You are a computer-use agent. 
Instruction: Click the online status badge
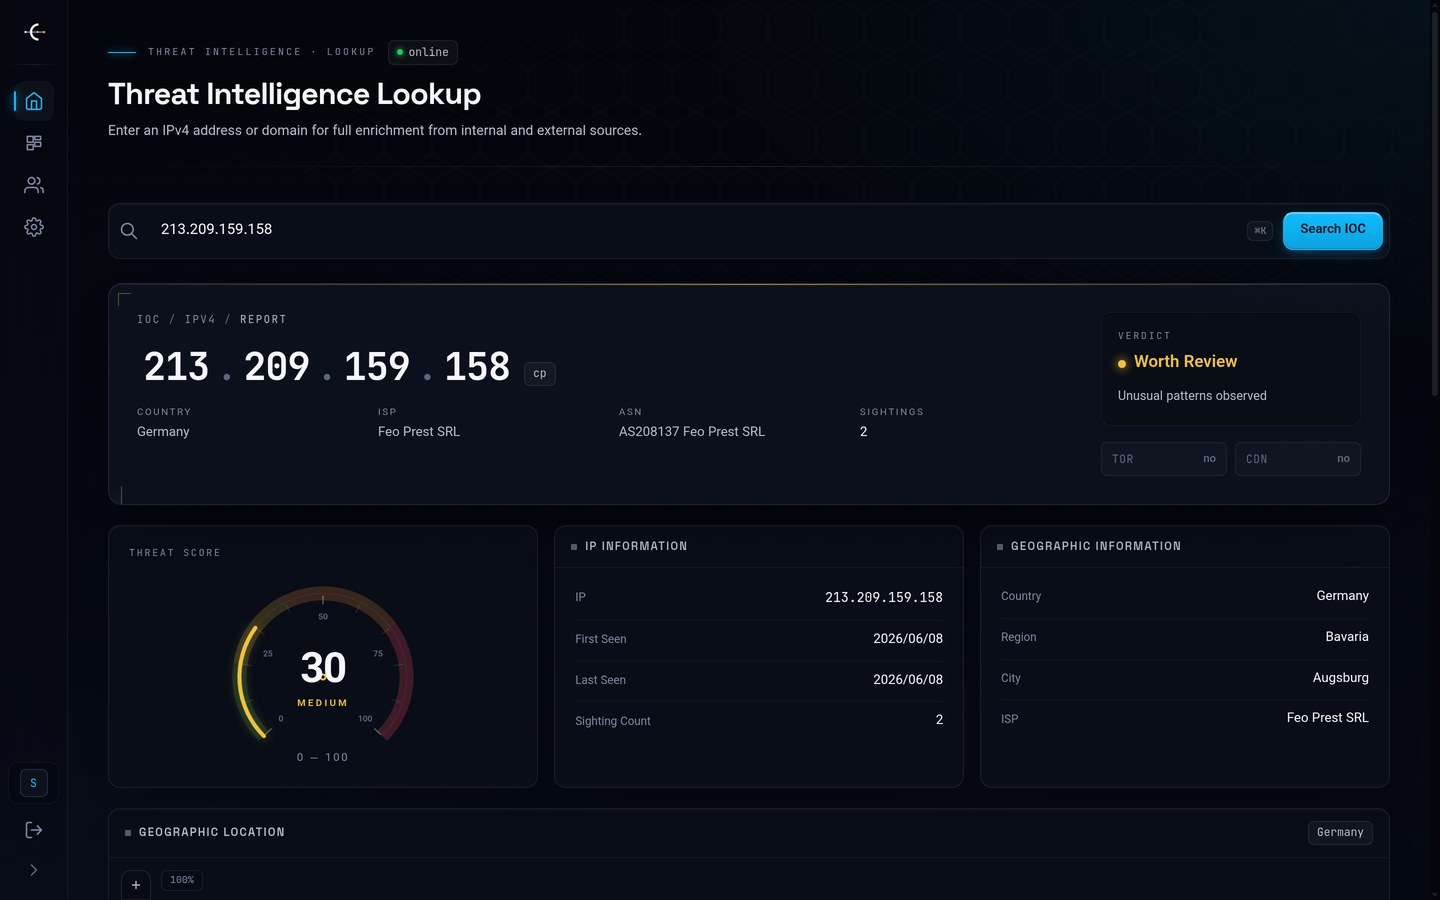pos(423,52)
